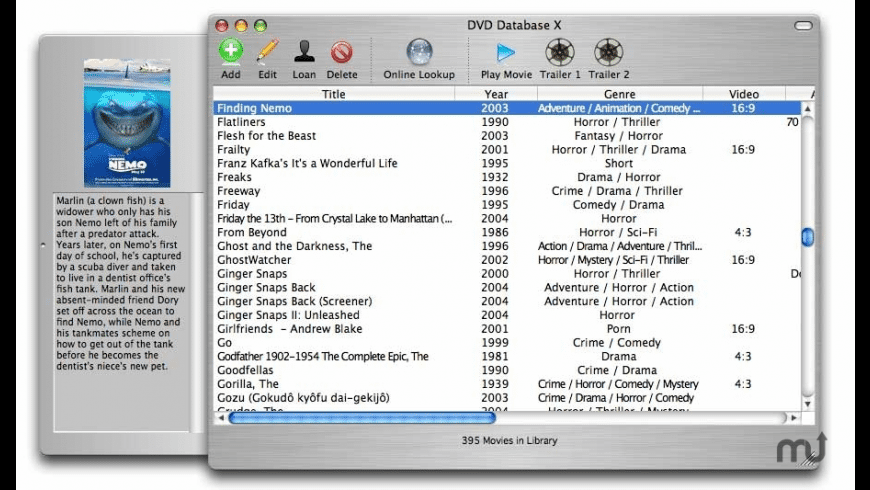Select the Friday movie row
Viewport: 870px width, 490px height.
pyautogui.click(x=507, y=205)
